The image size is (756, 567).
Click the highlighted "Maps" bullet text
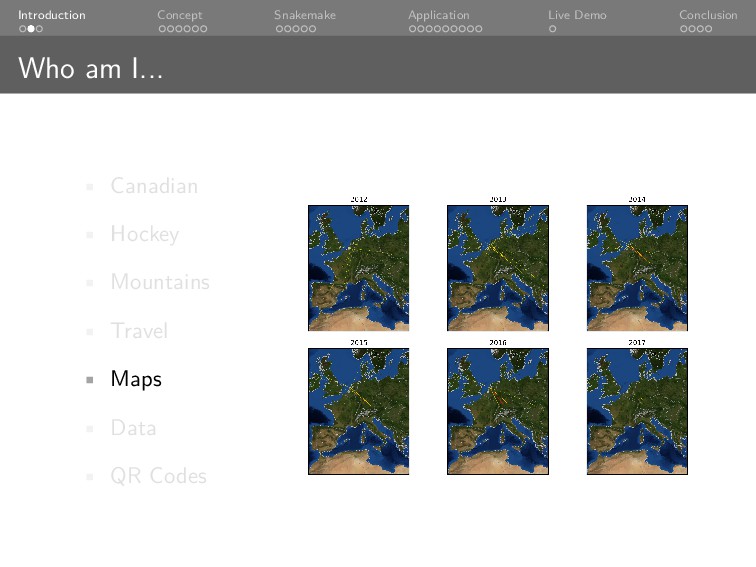pyautogui.click(x=136, y=379)
